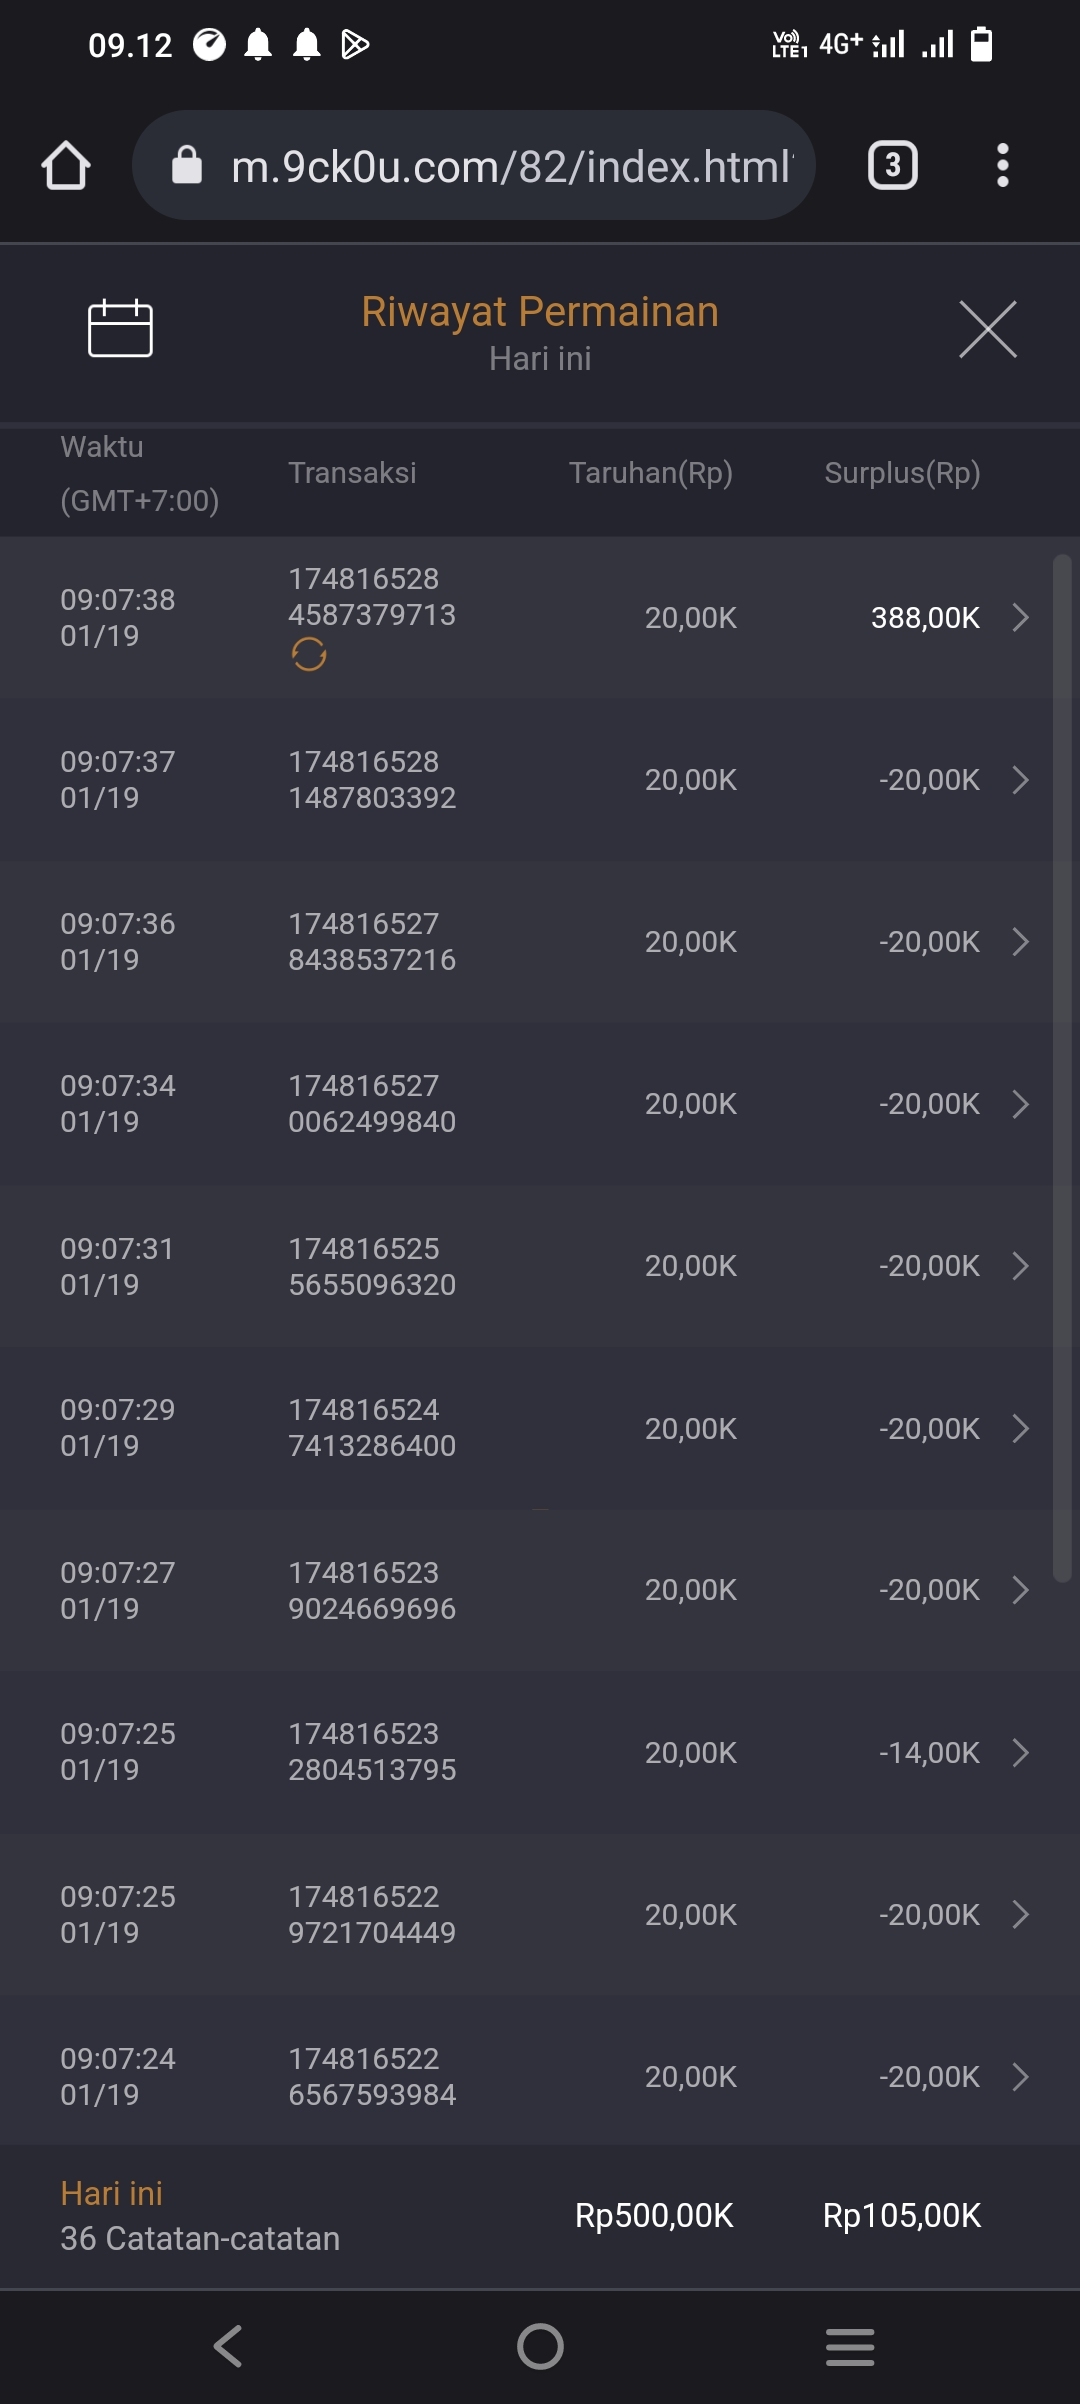Image resolution: width=1080 pixels, height=2404 pixels.
Task: Tap the padlock site security icon
Action: click(187, 165)
